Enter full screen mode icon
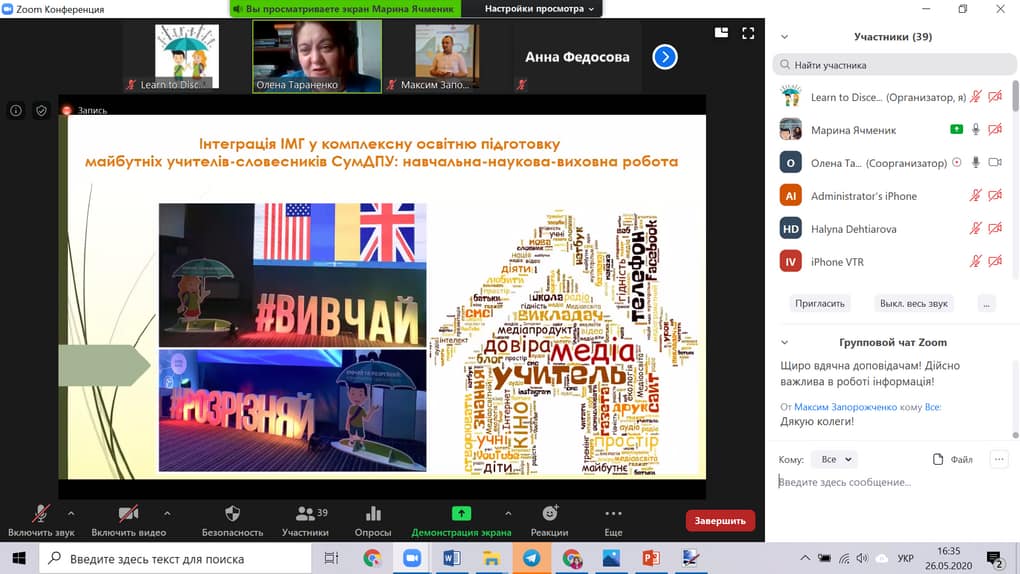The height and width of the screenshot is (574, 1020). click(748, 33)
